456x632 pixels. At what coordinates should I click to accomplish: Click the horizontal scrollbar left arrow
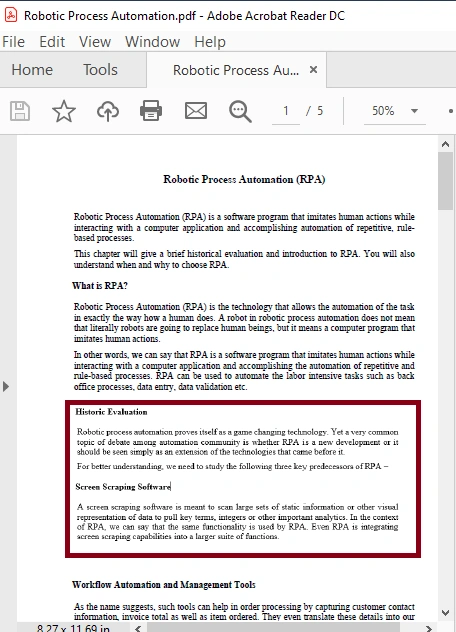[x=138, y=628]
